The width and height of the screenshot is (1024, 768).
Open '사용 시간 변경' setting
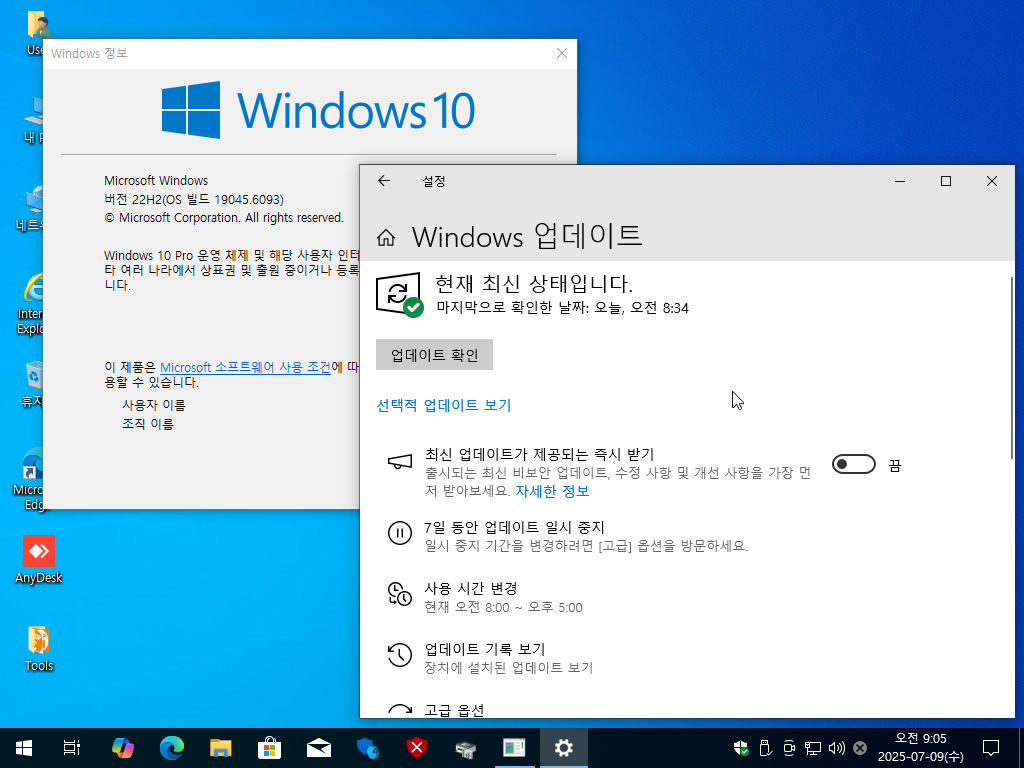(470, 588)
